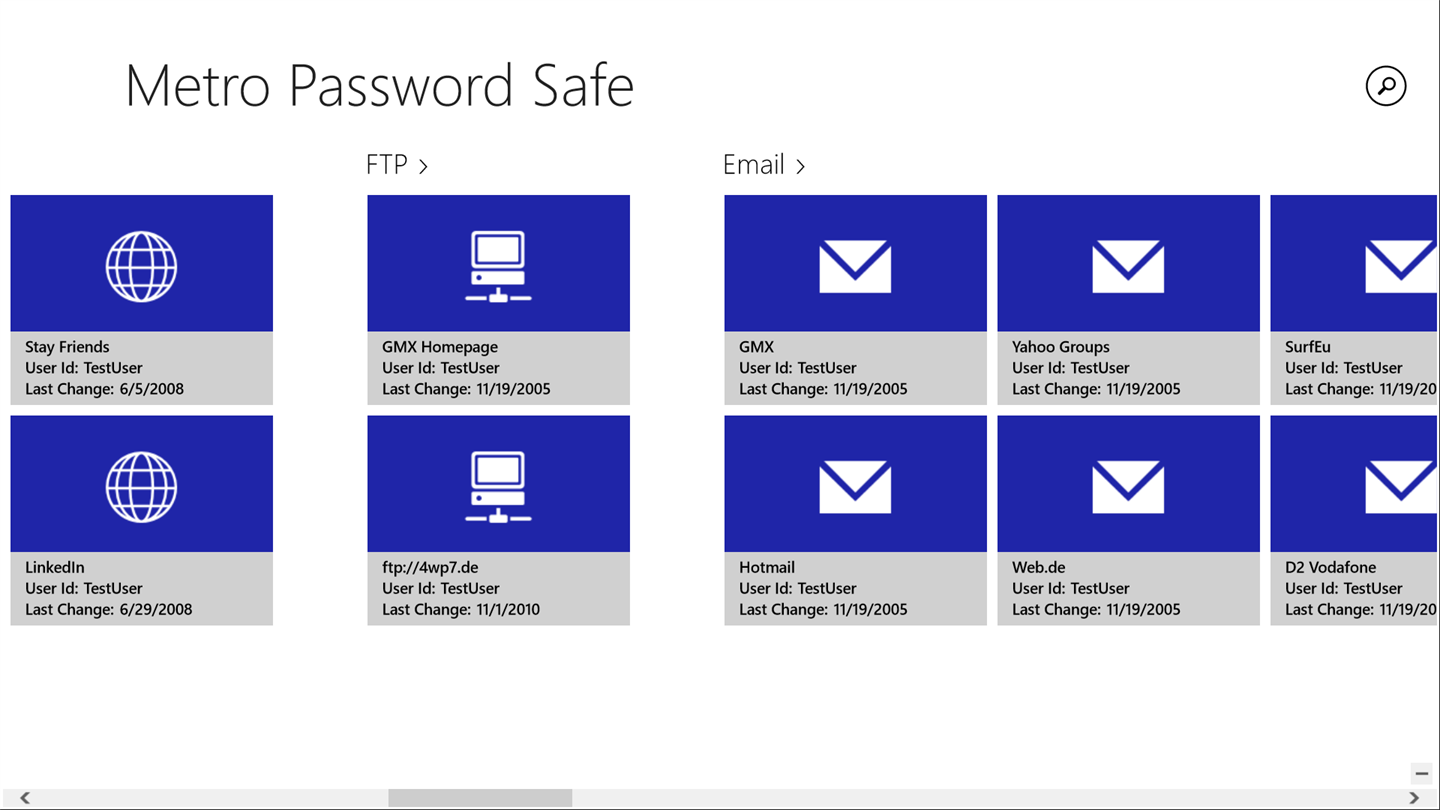Image resolution: width=1440 pixels, height=810 pixels.
Task: Click the globe icon above Stay Friends
Action: [141, 266]
